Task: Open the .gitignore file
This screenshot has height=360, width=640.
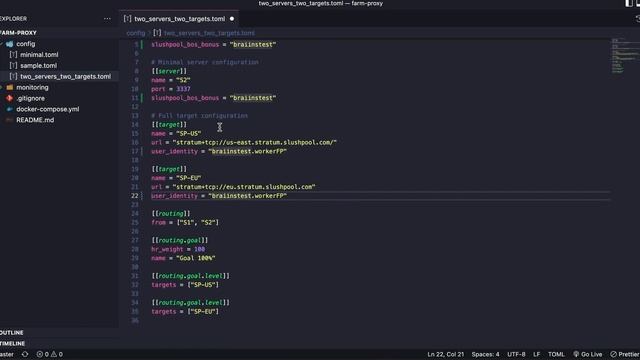Action: point(31,98)
